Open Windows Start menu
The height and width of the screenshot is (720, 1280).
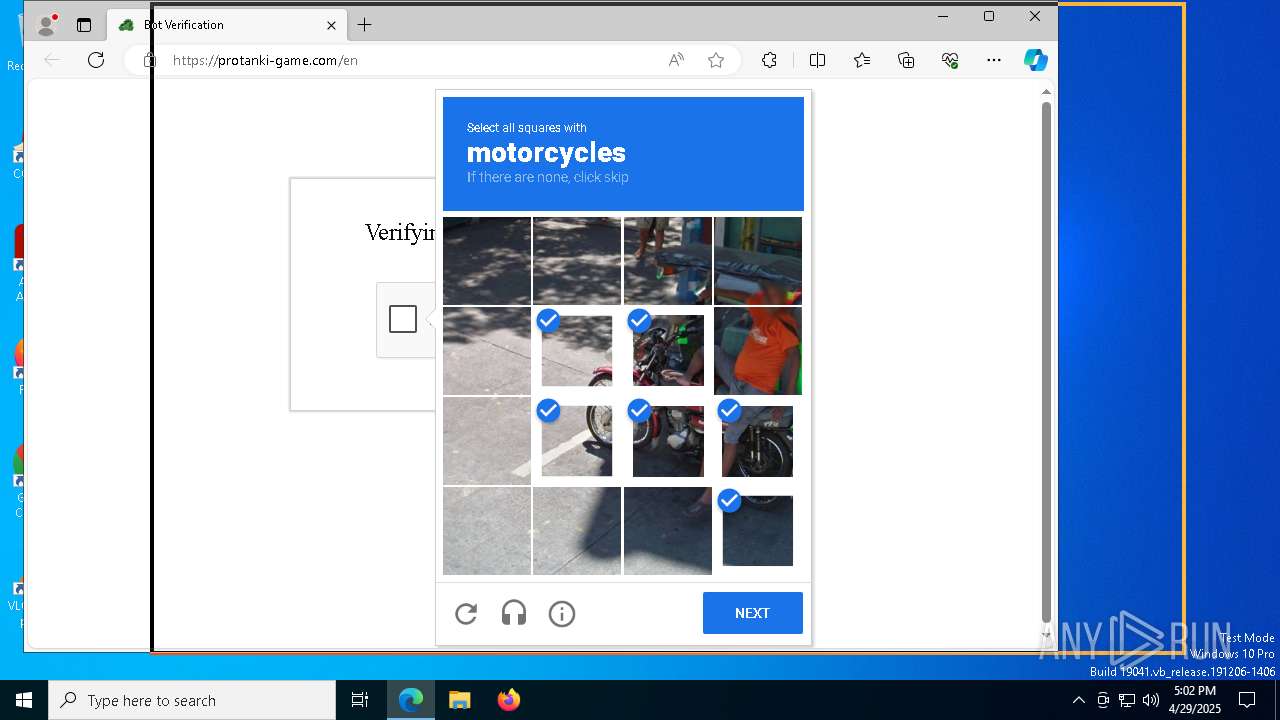pos(24,700)
